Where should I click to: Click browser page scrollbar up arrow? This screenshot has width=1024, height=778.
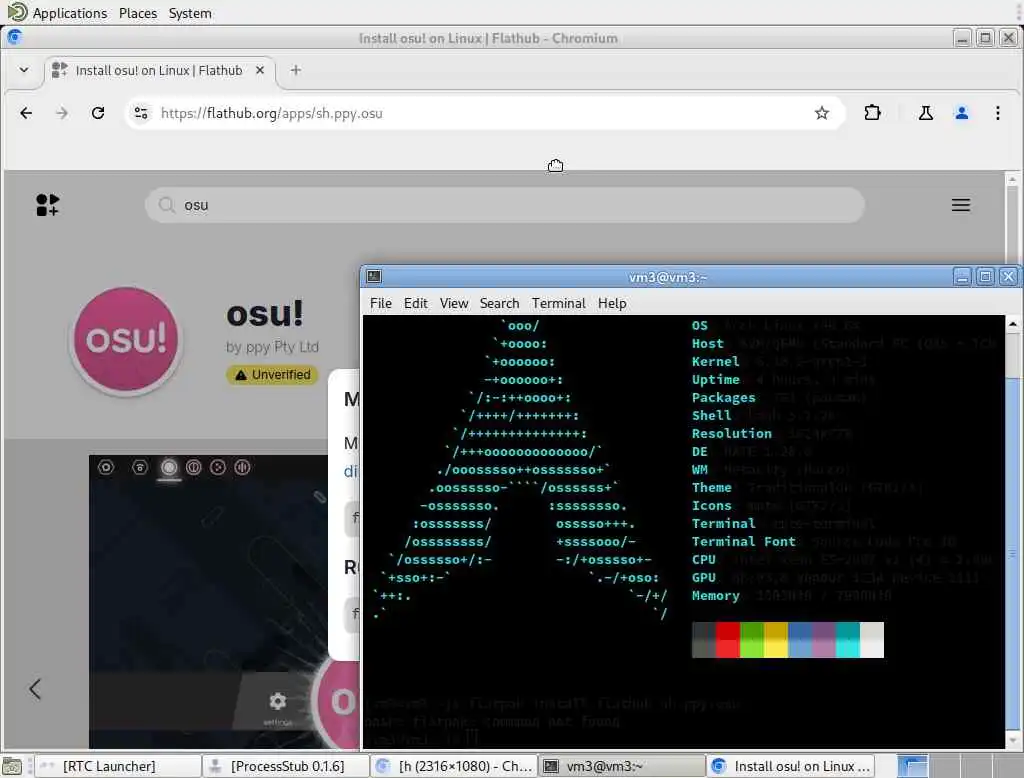pos(1012,179)
